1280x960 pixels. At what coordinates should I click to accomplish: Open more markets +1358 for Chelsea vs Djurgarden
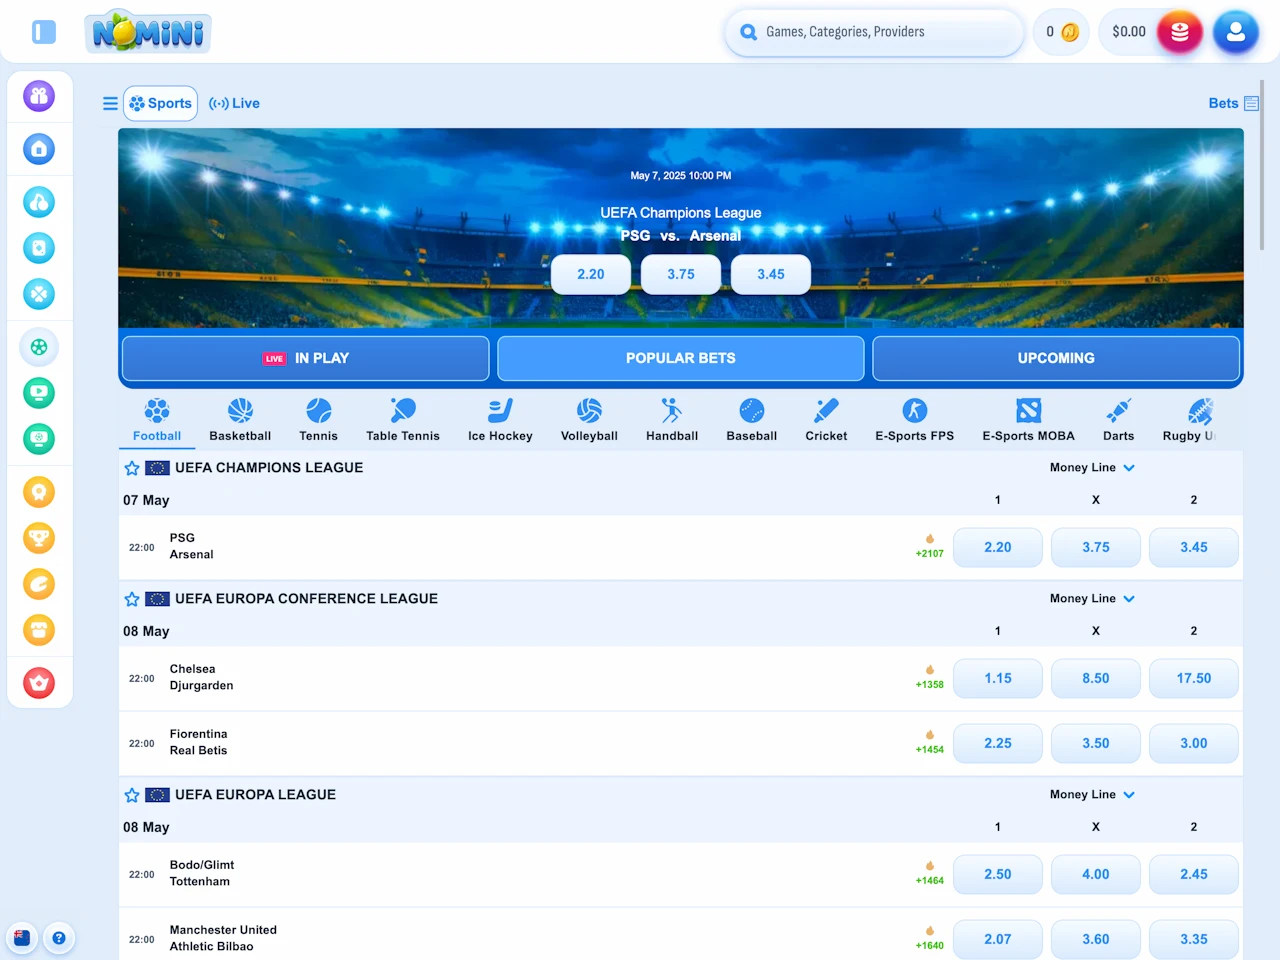[x=930, y=678]
